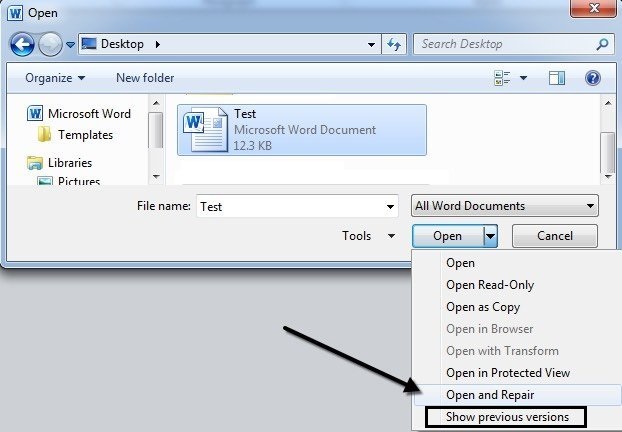Open the view options dropdown arrow
This screenshot has width=622, height=432.
click(x=524, y=78)
